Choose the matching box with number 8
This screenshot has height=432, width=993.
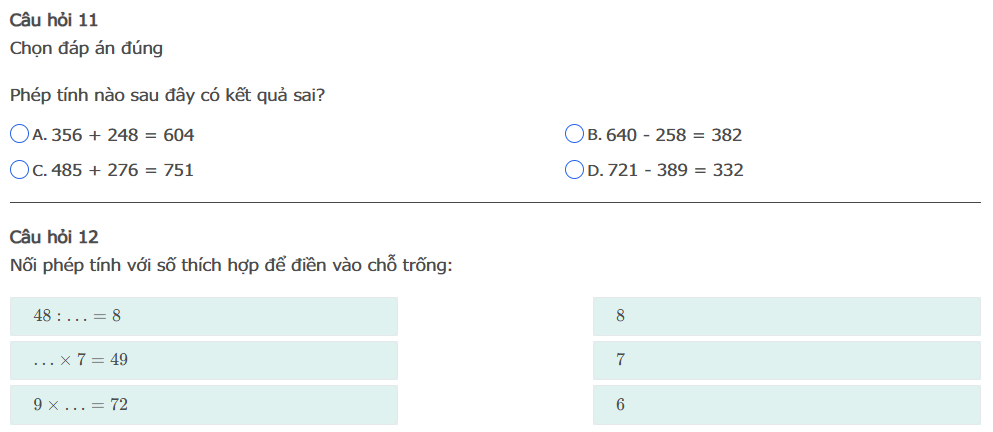(786, 316)
